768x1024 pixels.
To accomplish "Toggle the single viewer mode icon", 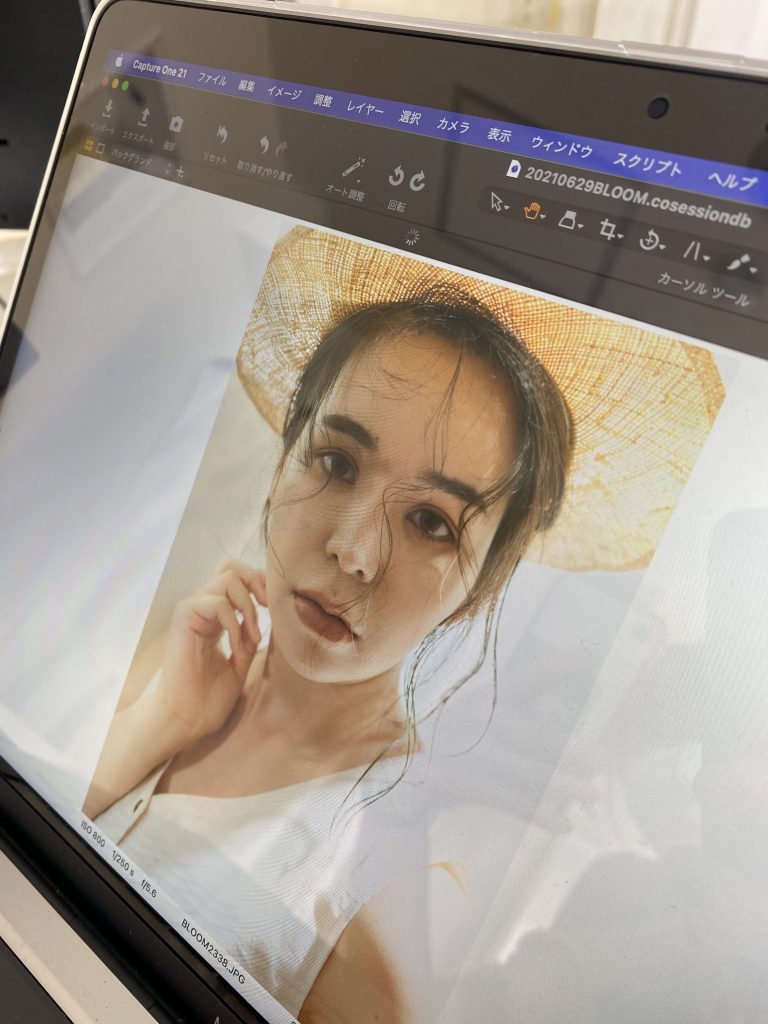I will [100, 150].
